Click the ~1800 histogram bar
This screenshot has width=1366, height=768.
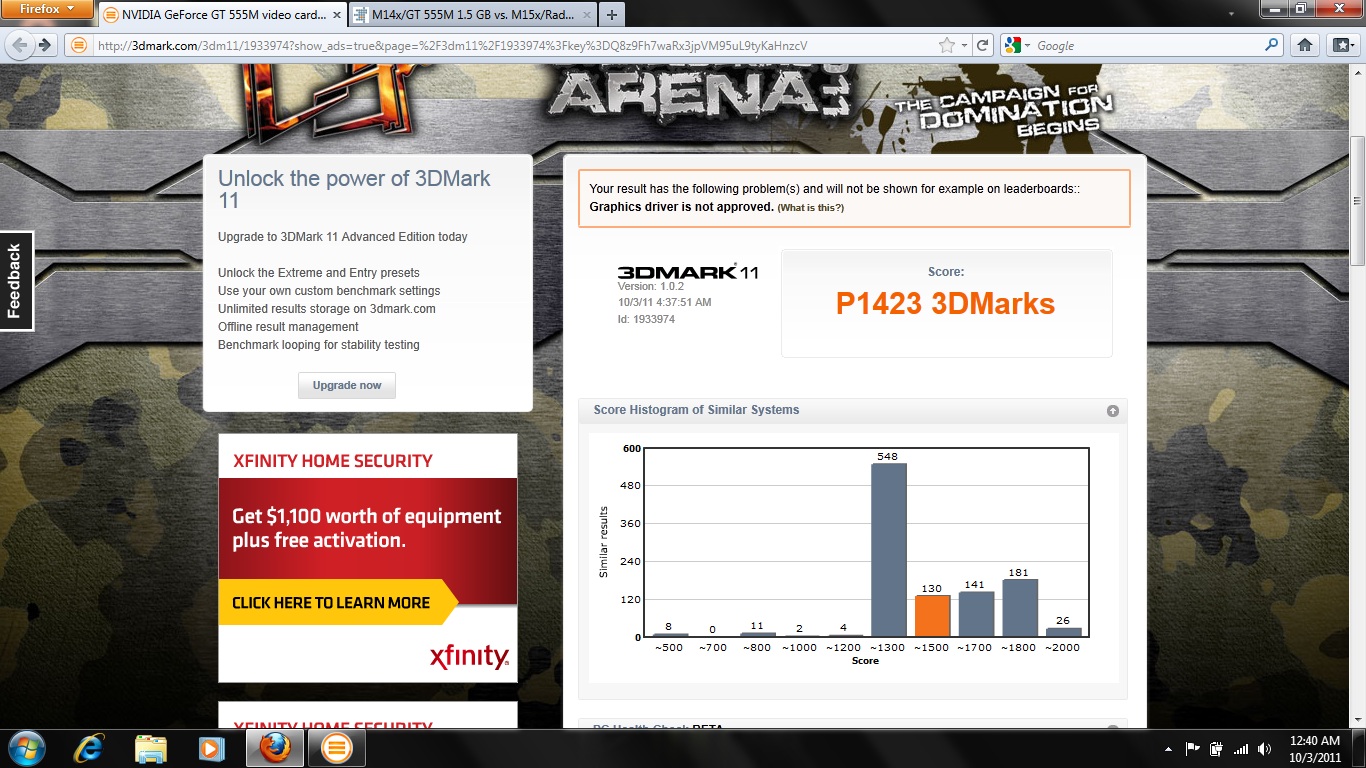pyautogui.click(x=1020, y=608)
